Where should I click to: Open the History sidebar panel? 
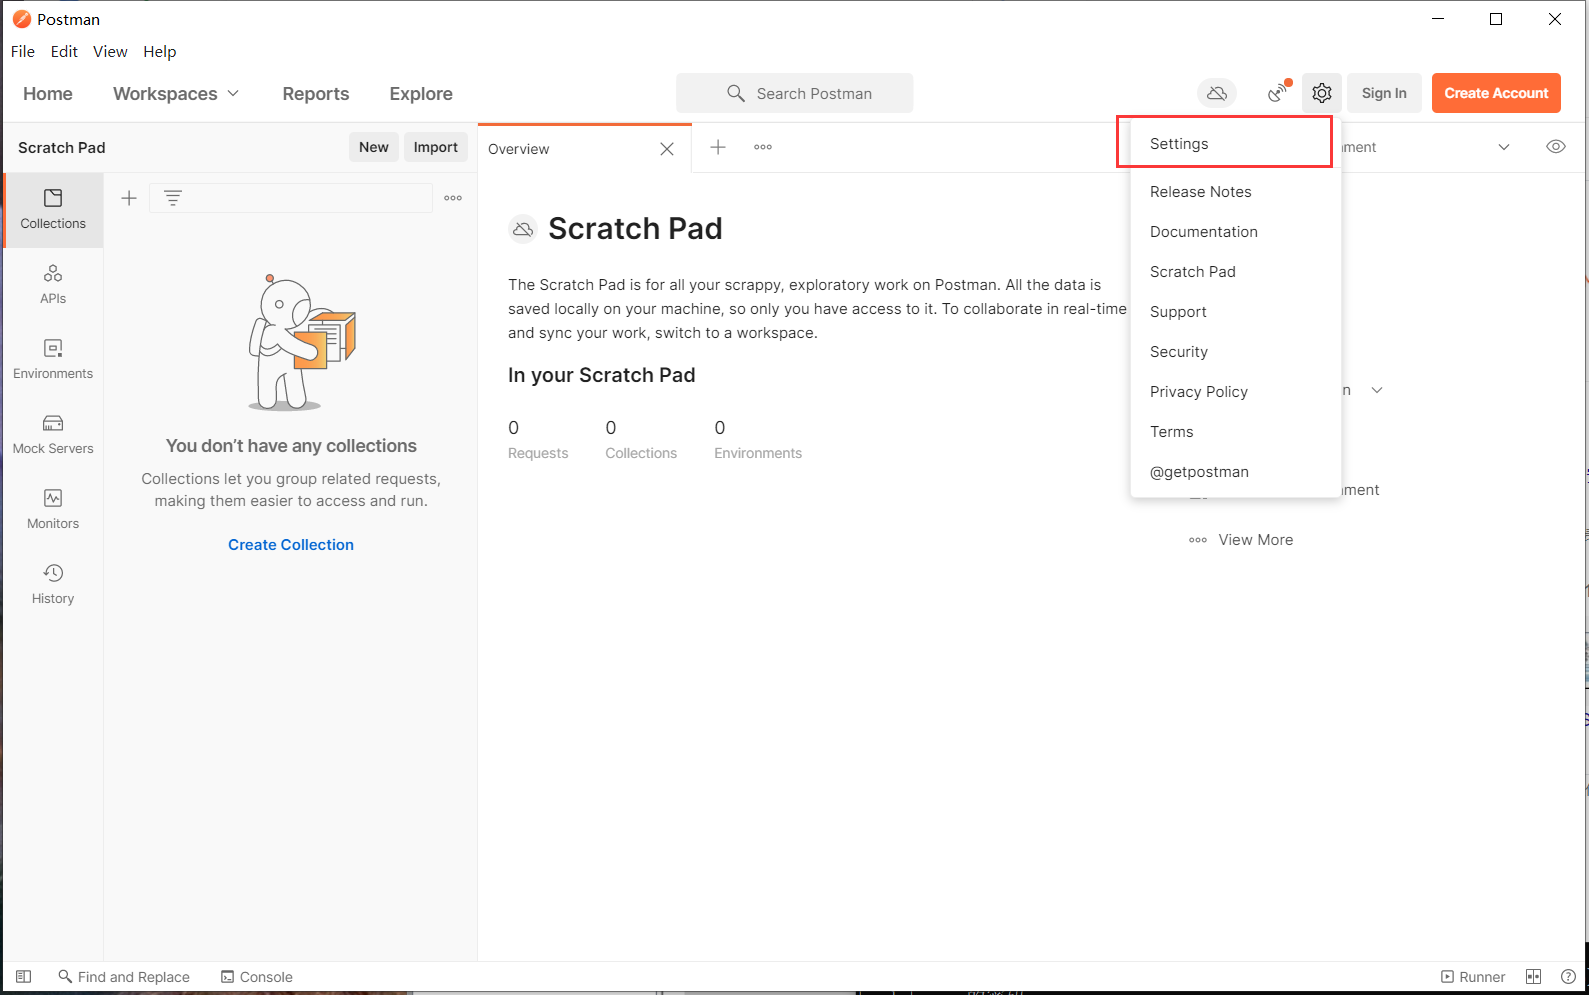pos(53,585)
